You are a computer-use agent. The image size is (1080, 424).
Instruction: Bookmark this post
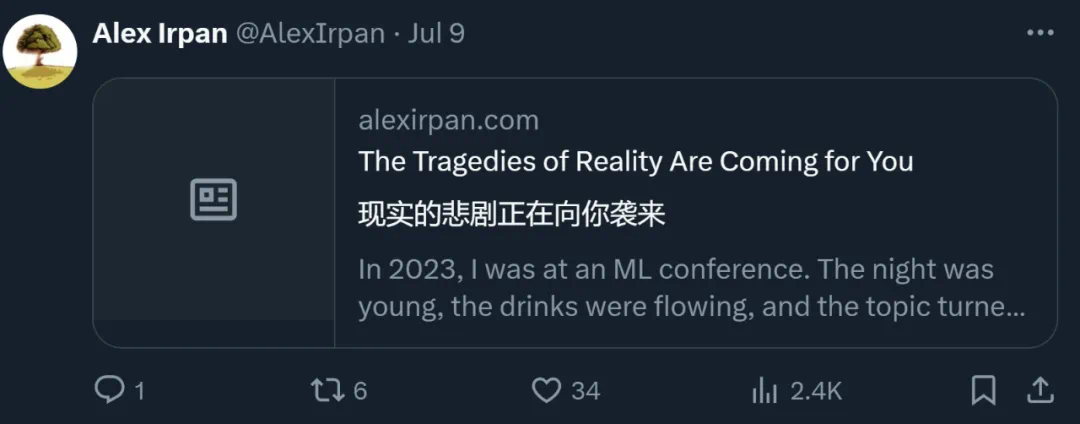(x=984, y=389)
